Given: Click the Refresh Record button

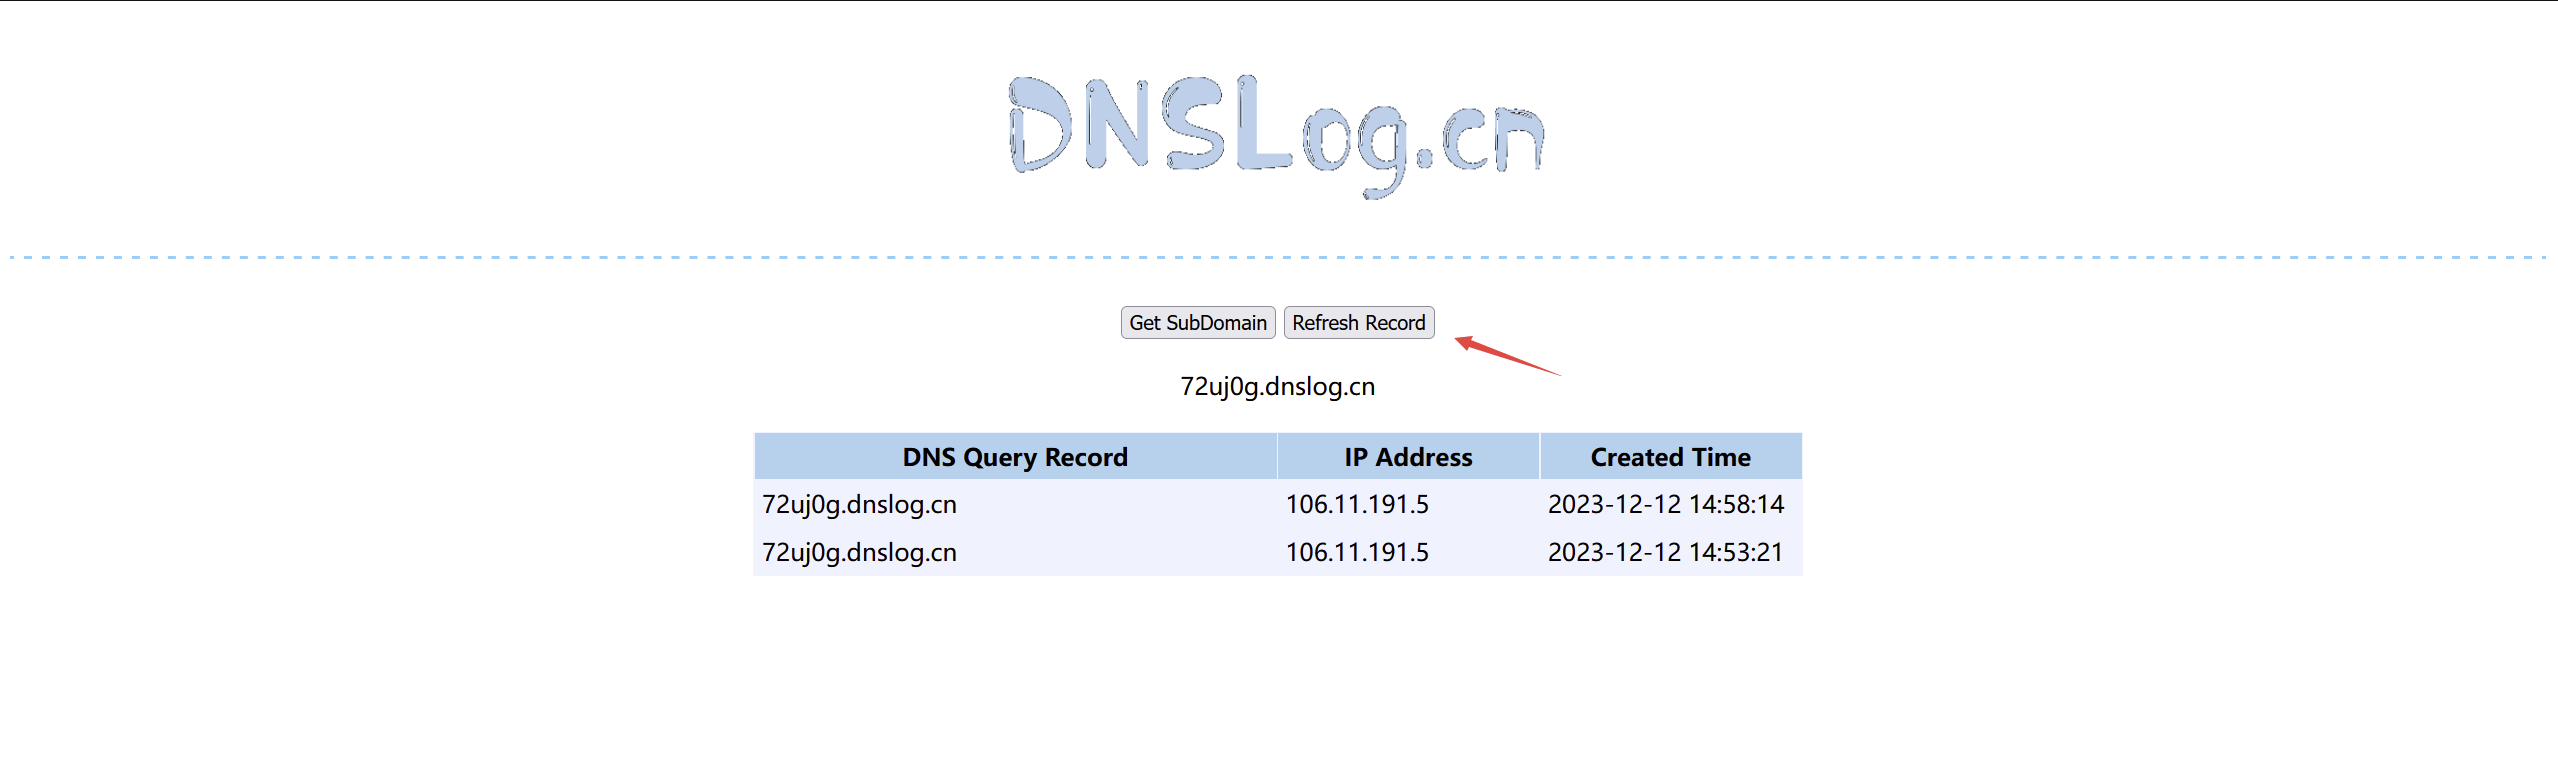Looking at the screenshot, I should coord(1358,323).
